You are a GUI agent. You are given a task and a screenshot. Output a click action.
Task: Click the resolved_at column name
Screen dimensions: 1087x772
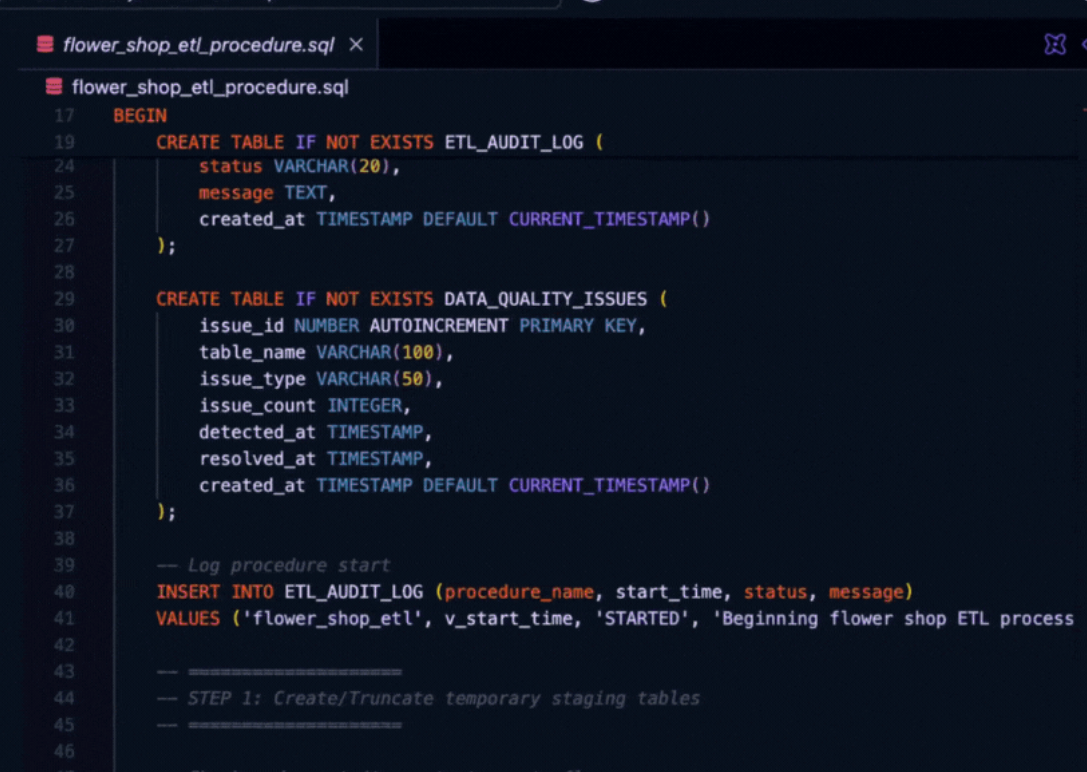click(257, 459)
